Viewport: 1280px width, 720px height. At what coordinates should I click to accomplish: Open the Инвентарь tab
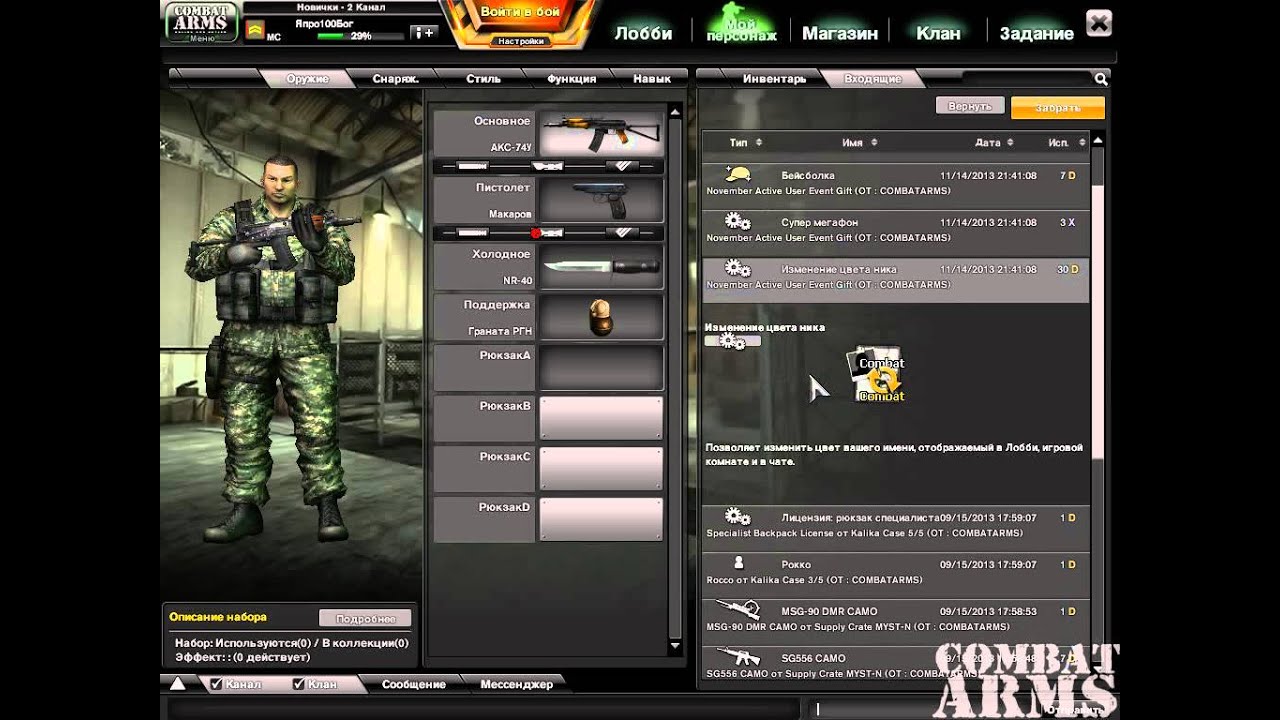[773, 78]
